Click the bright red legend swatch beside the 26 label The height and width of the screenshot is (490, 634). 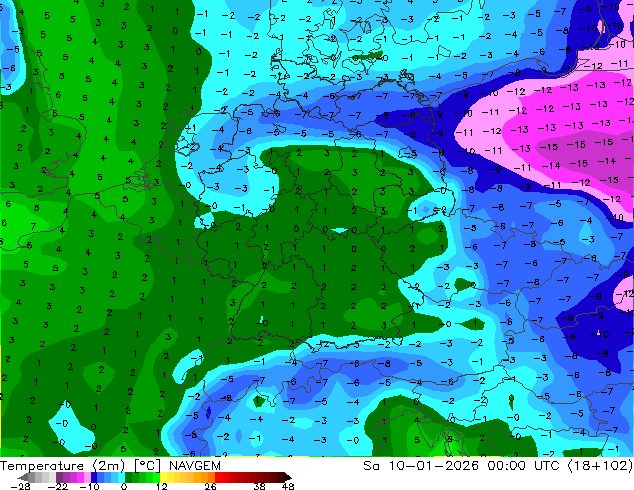(218, 477)
